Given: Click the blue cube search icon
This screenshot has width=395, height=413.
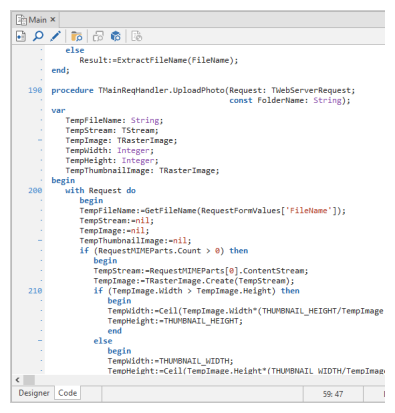Looking at the screenshot, I should [115, 36].
